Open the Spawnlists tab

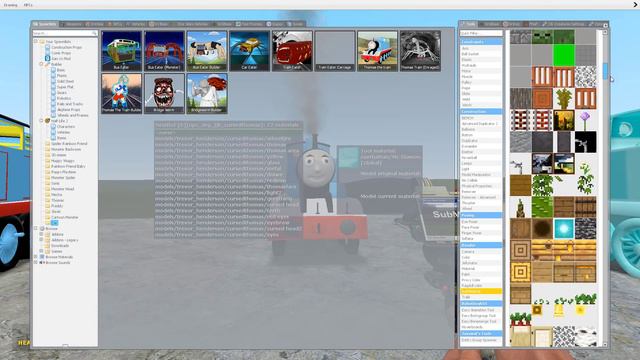click(x=45, y=24)
